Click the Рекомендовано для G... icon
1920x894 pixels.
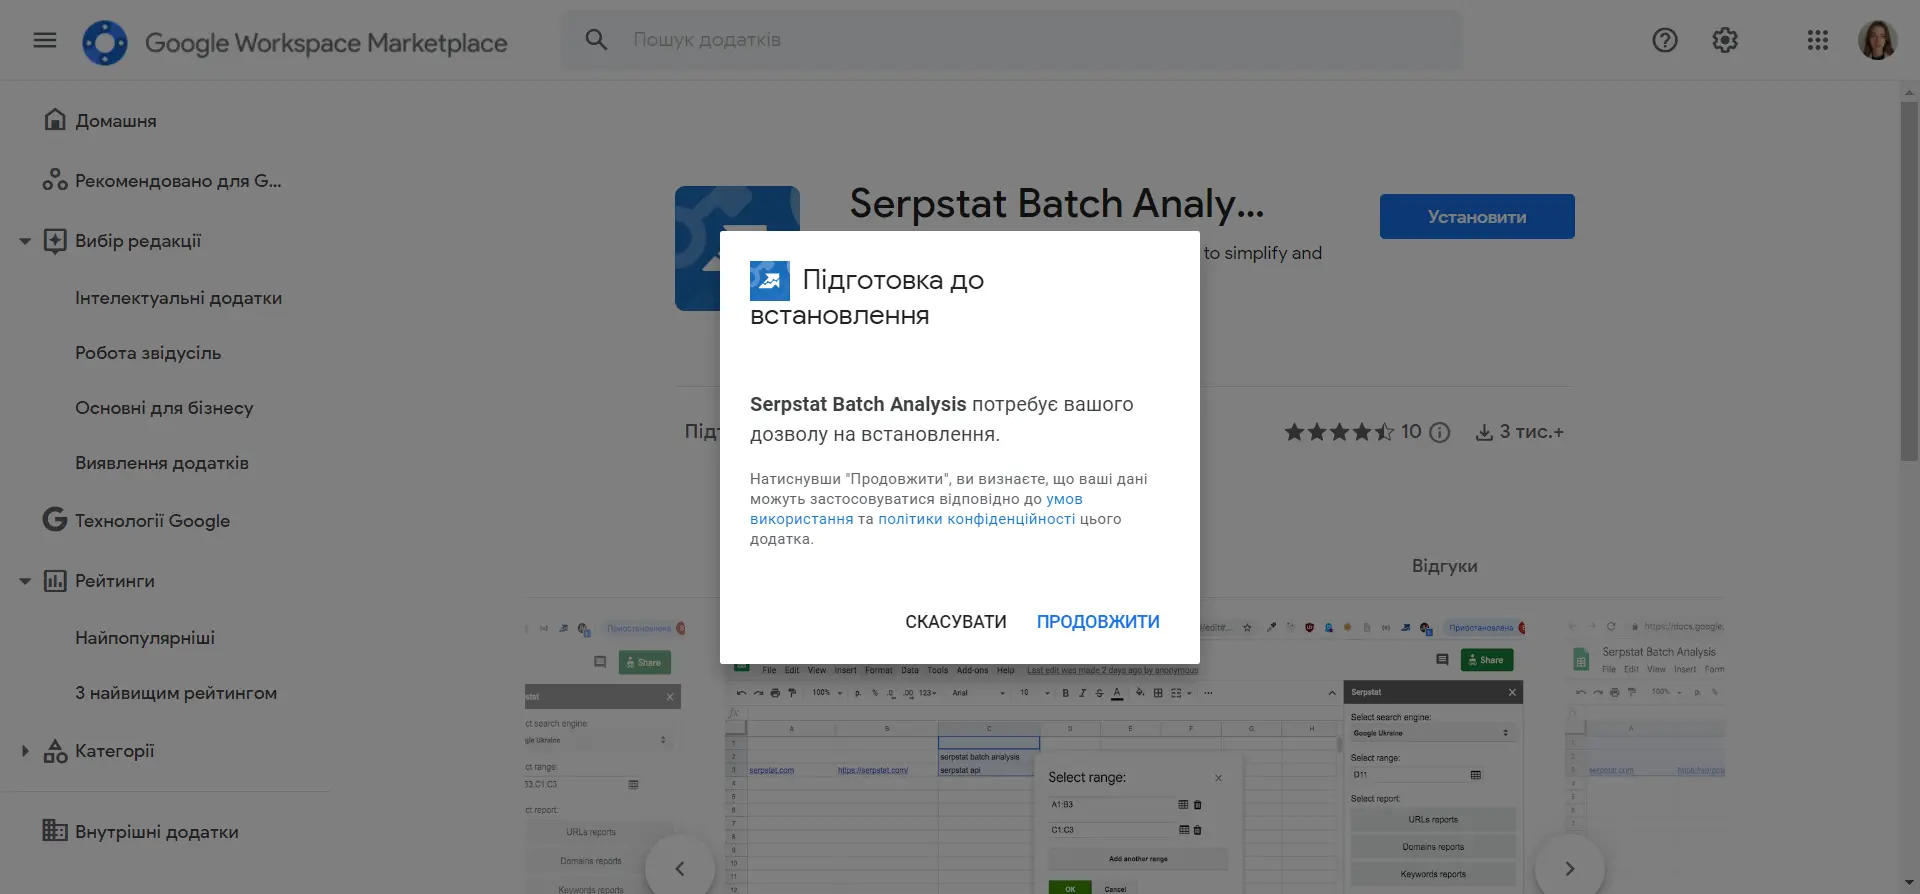(x=55, y=180)
